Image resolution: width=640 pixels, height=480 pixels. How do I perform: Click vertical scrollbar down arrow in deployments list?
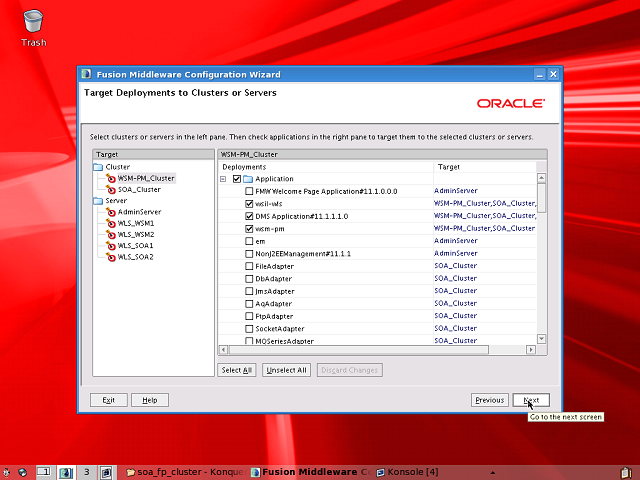pos(542,339)
